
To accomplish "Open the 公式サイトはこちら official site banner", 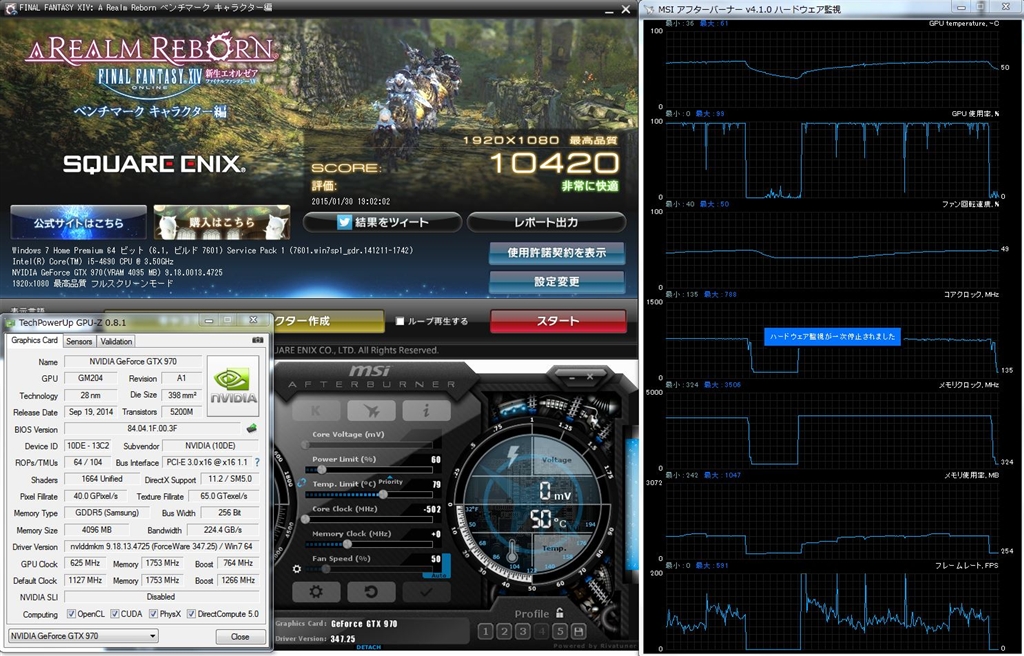I will 78,223.
